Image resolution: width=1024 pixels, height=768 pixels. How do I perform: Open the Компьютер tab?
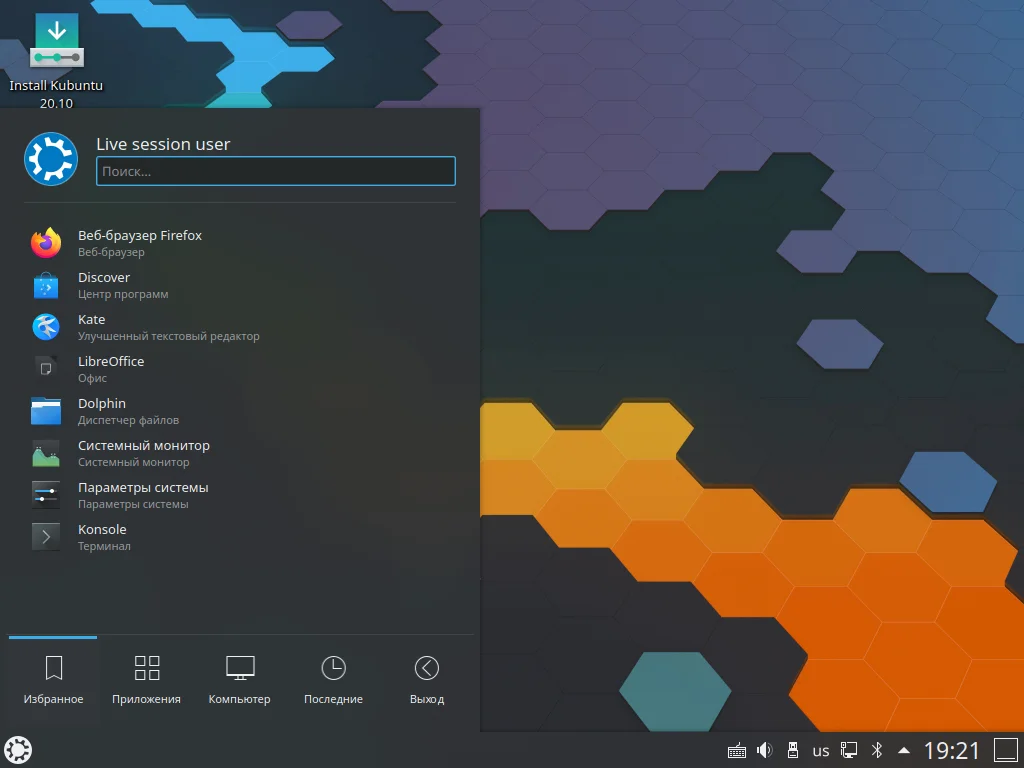[239, 678]
